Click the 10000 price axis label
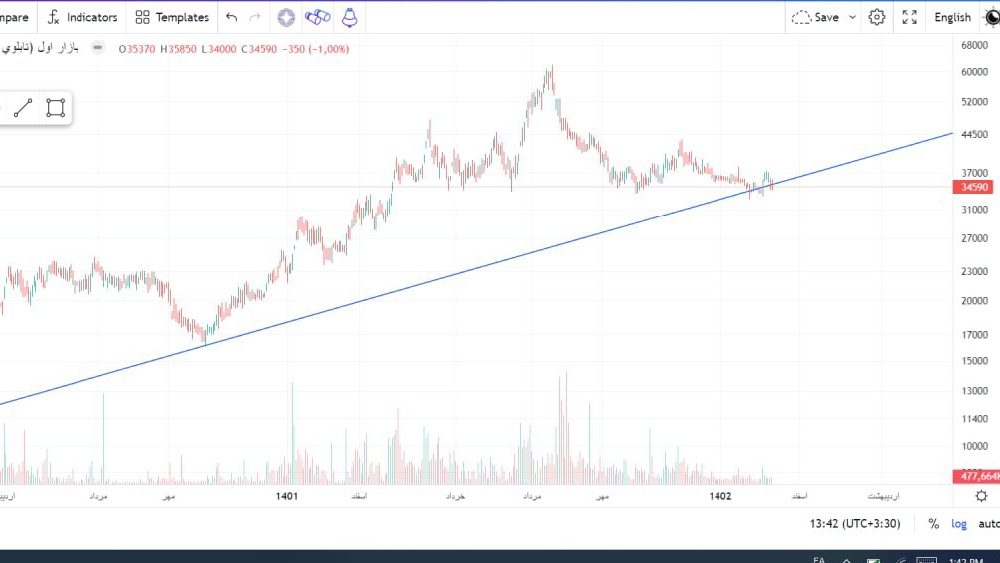Image resolution: width=1000 pixels, height=563 pixels. click(x=974, y=446)
